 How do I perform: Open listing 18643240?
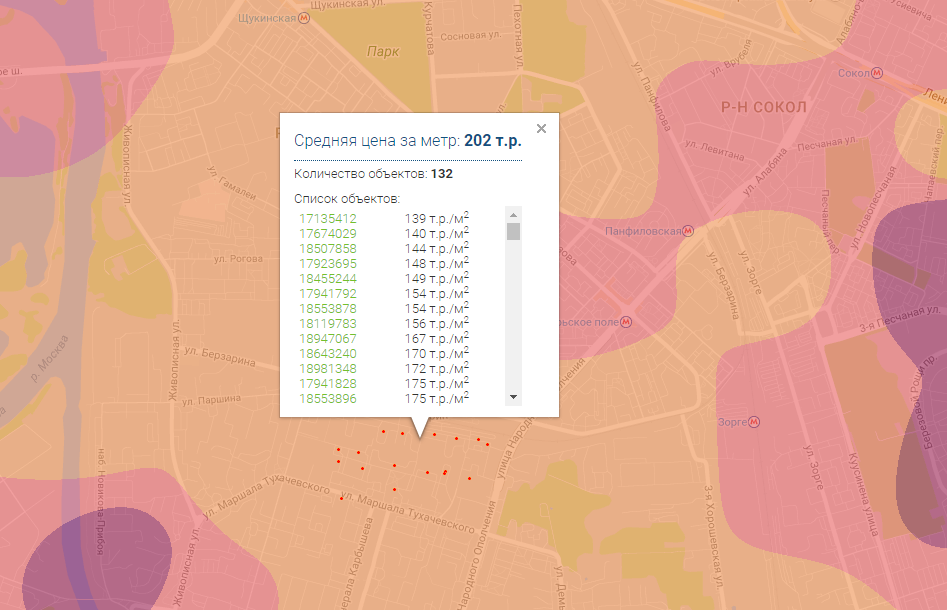click(x=328, y=354)
